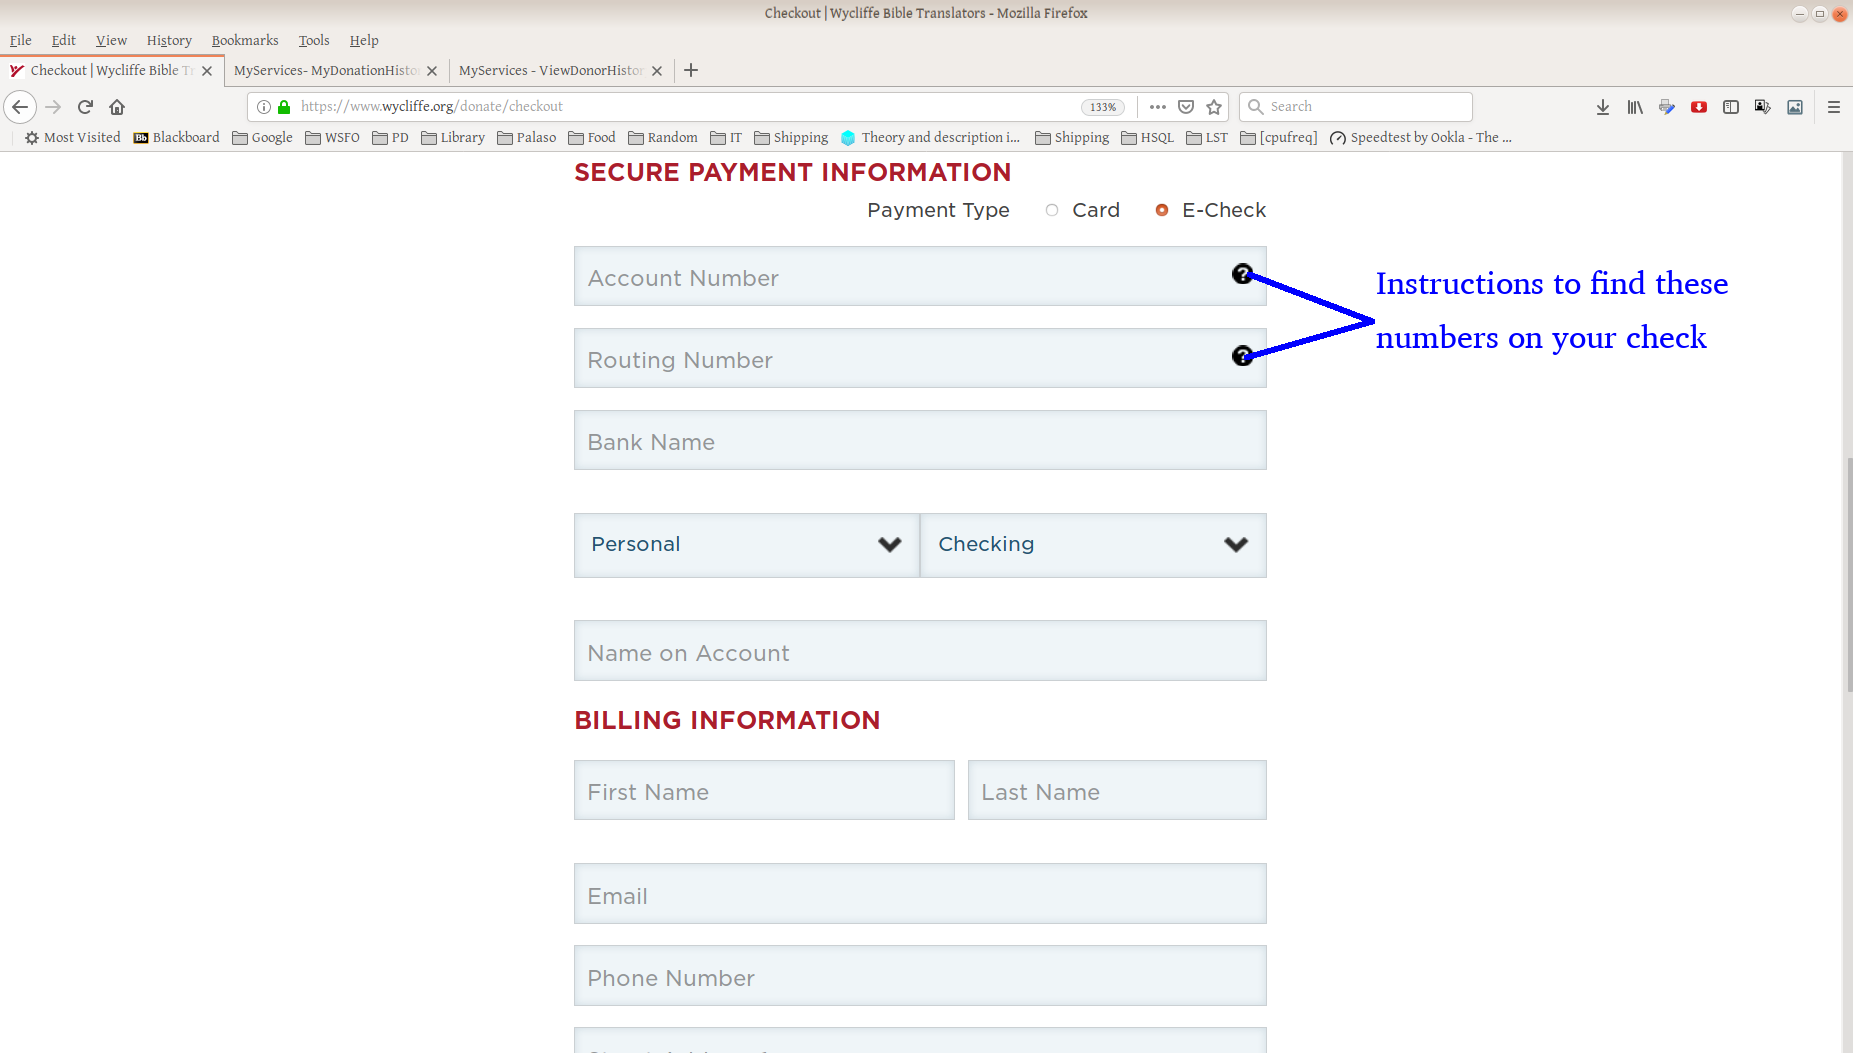This screenshot has width=1853, height=1053.
Task: Open the File menu
Action: [x=20, y=41]
